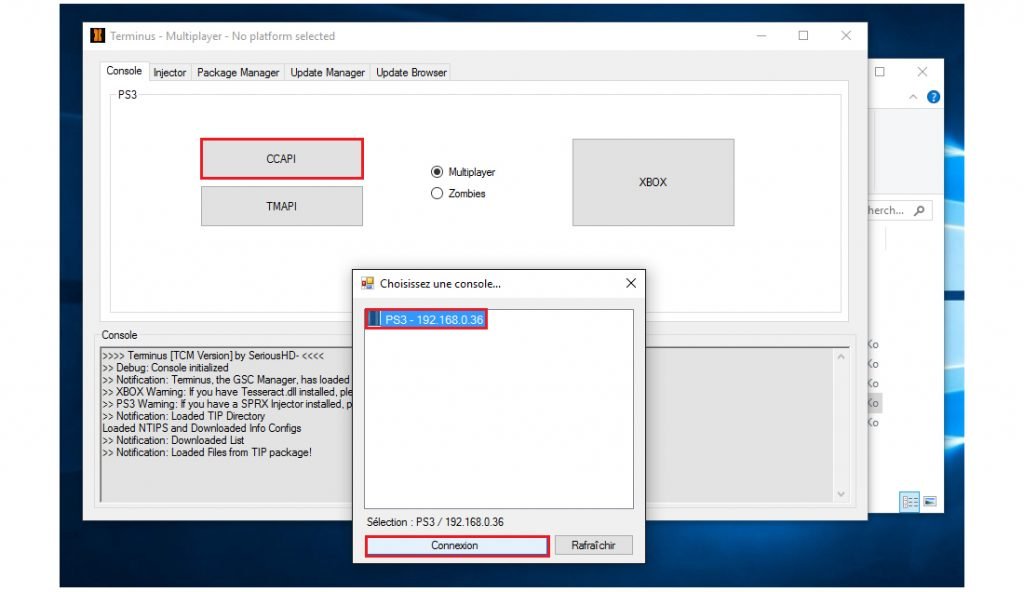The image size is (1024, 592).
Task: Click the Terminus app icon in title bar
Action: [97, 35]
